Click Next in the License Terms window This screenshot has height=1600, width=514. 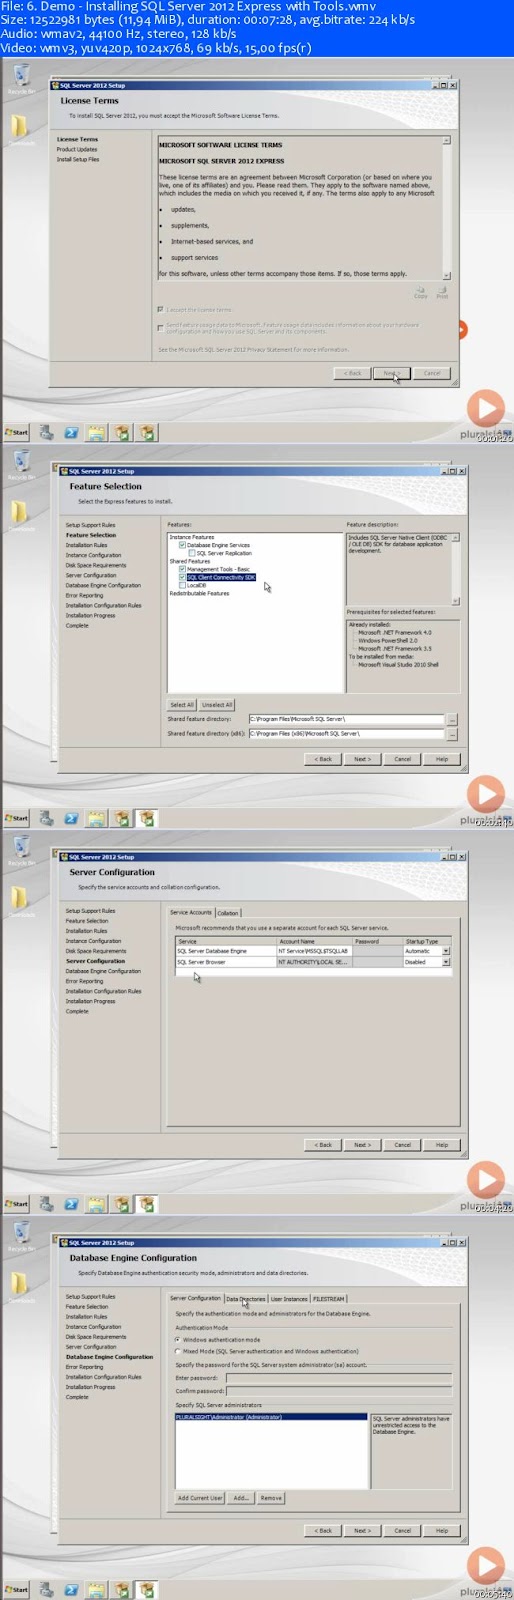[392, 373]
